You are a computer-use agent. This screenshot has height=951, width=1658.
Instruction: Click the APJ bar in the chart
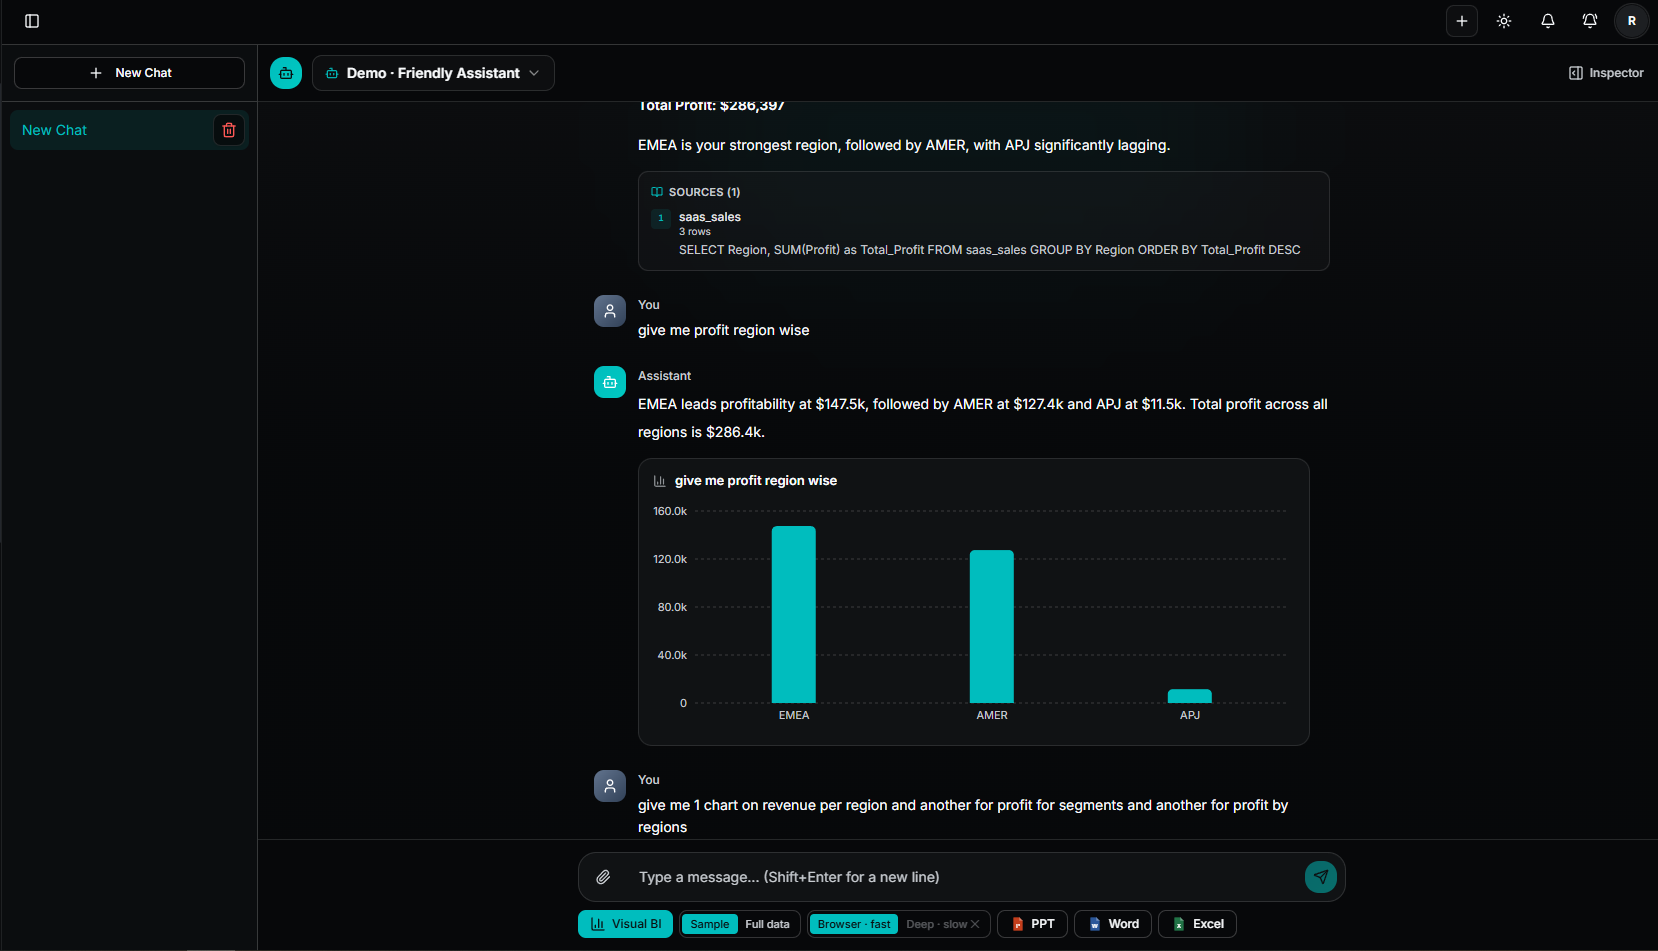tap(1190, 696)
